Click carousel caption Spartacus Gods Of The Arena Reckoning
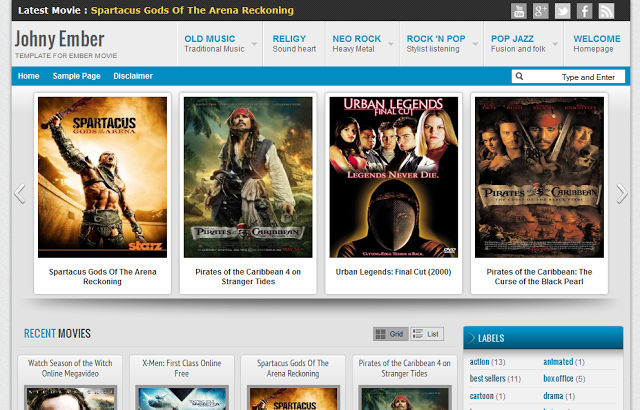 (102, 277)
